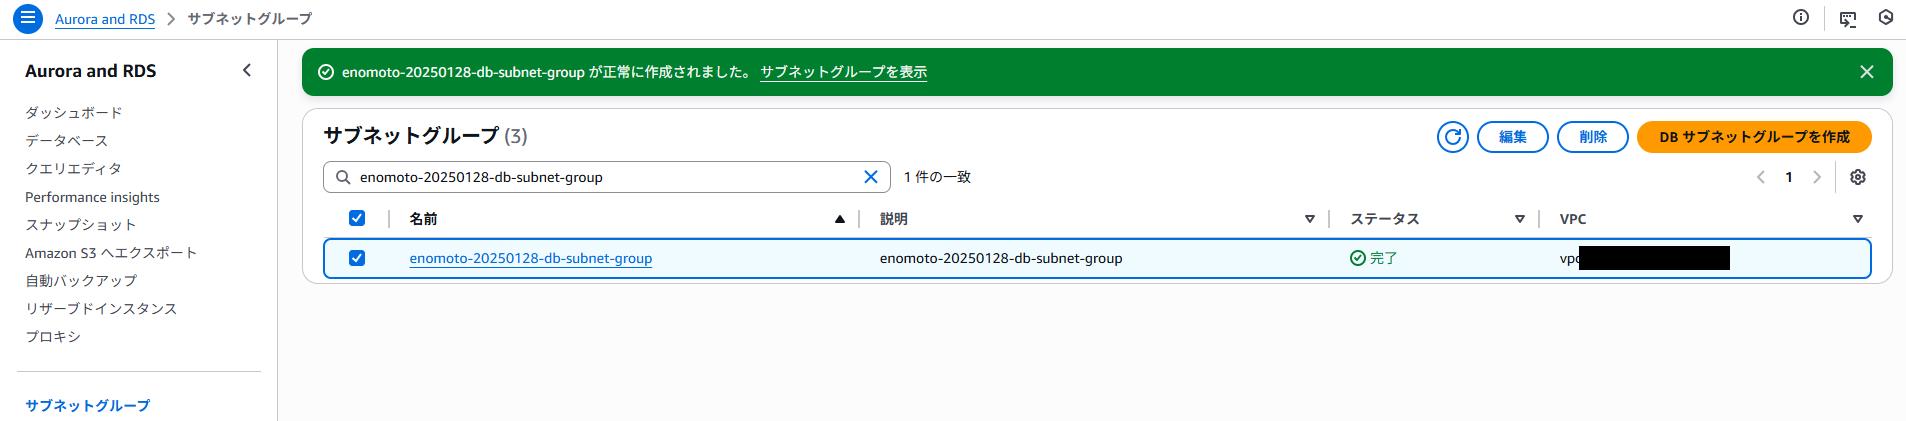
Task: Open the enomoto-20250128-db-subnet-group name link
Action: click(531, 258)
